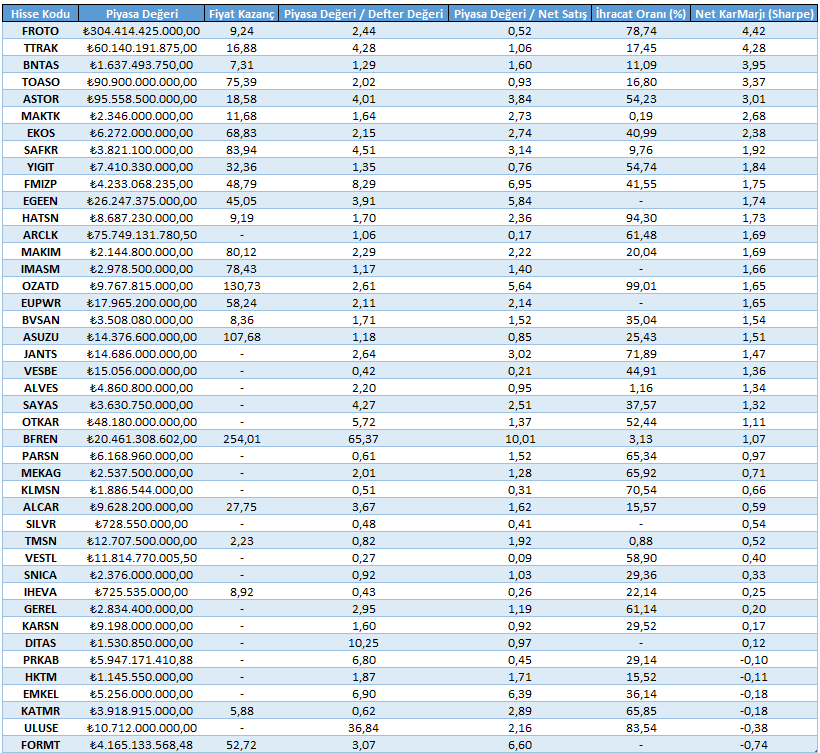Select the MEKAG ticker cell
The width and height of the screenshot is (820, 753).
tap(40, 473)
